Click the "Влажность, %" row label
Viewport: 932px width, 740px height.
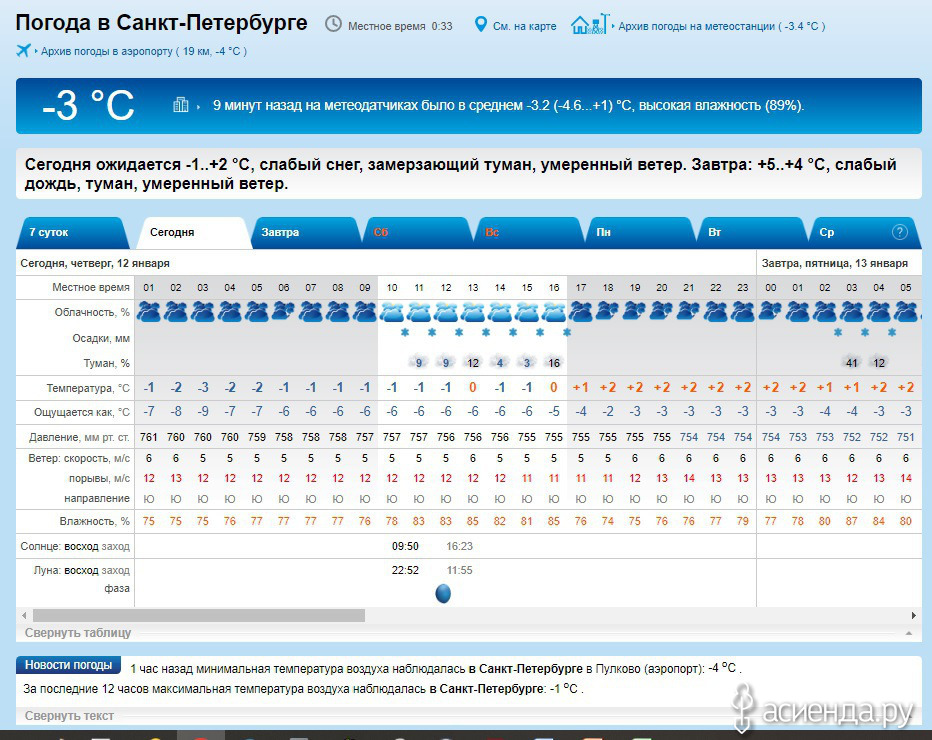pos(95,521)
